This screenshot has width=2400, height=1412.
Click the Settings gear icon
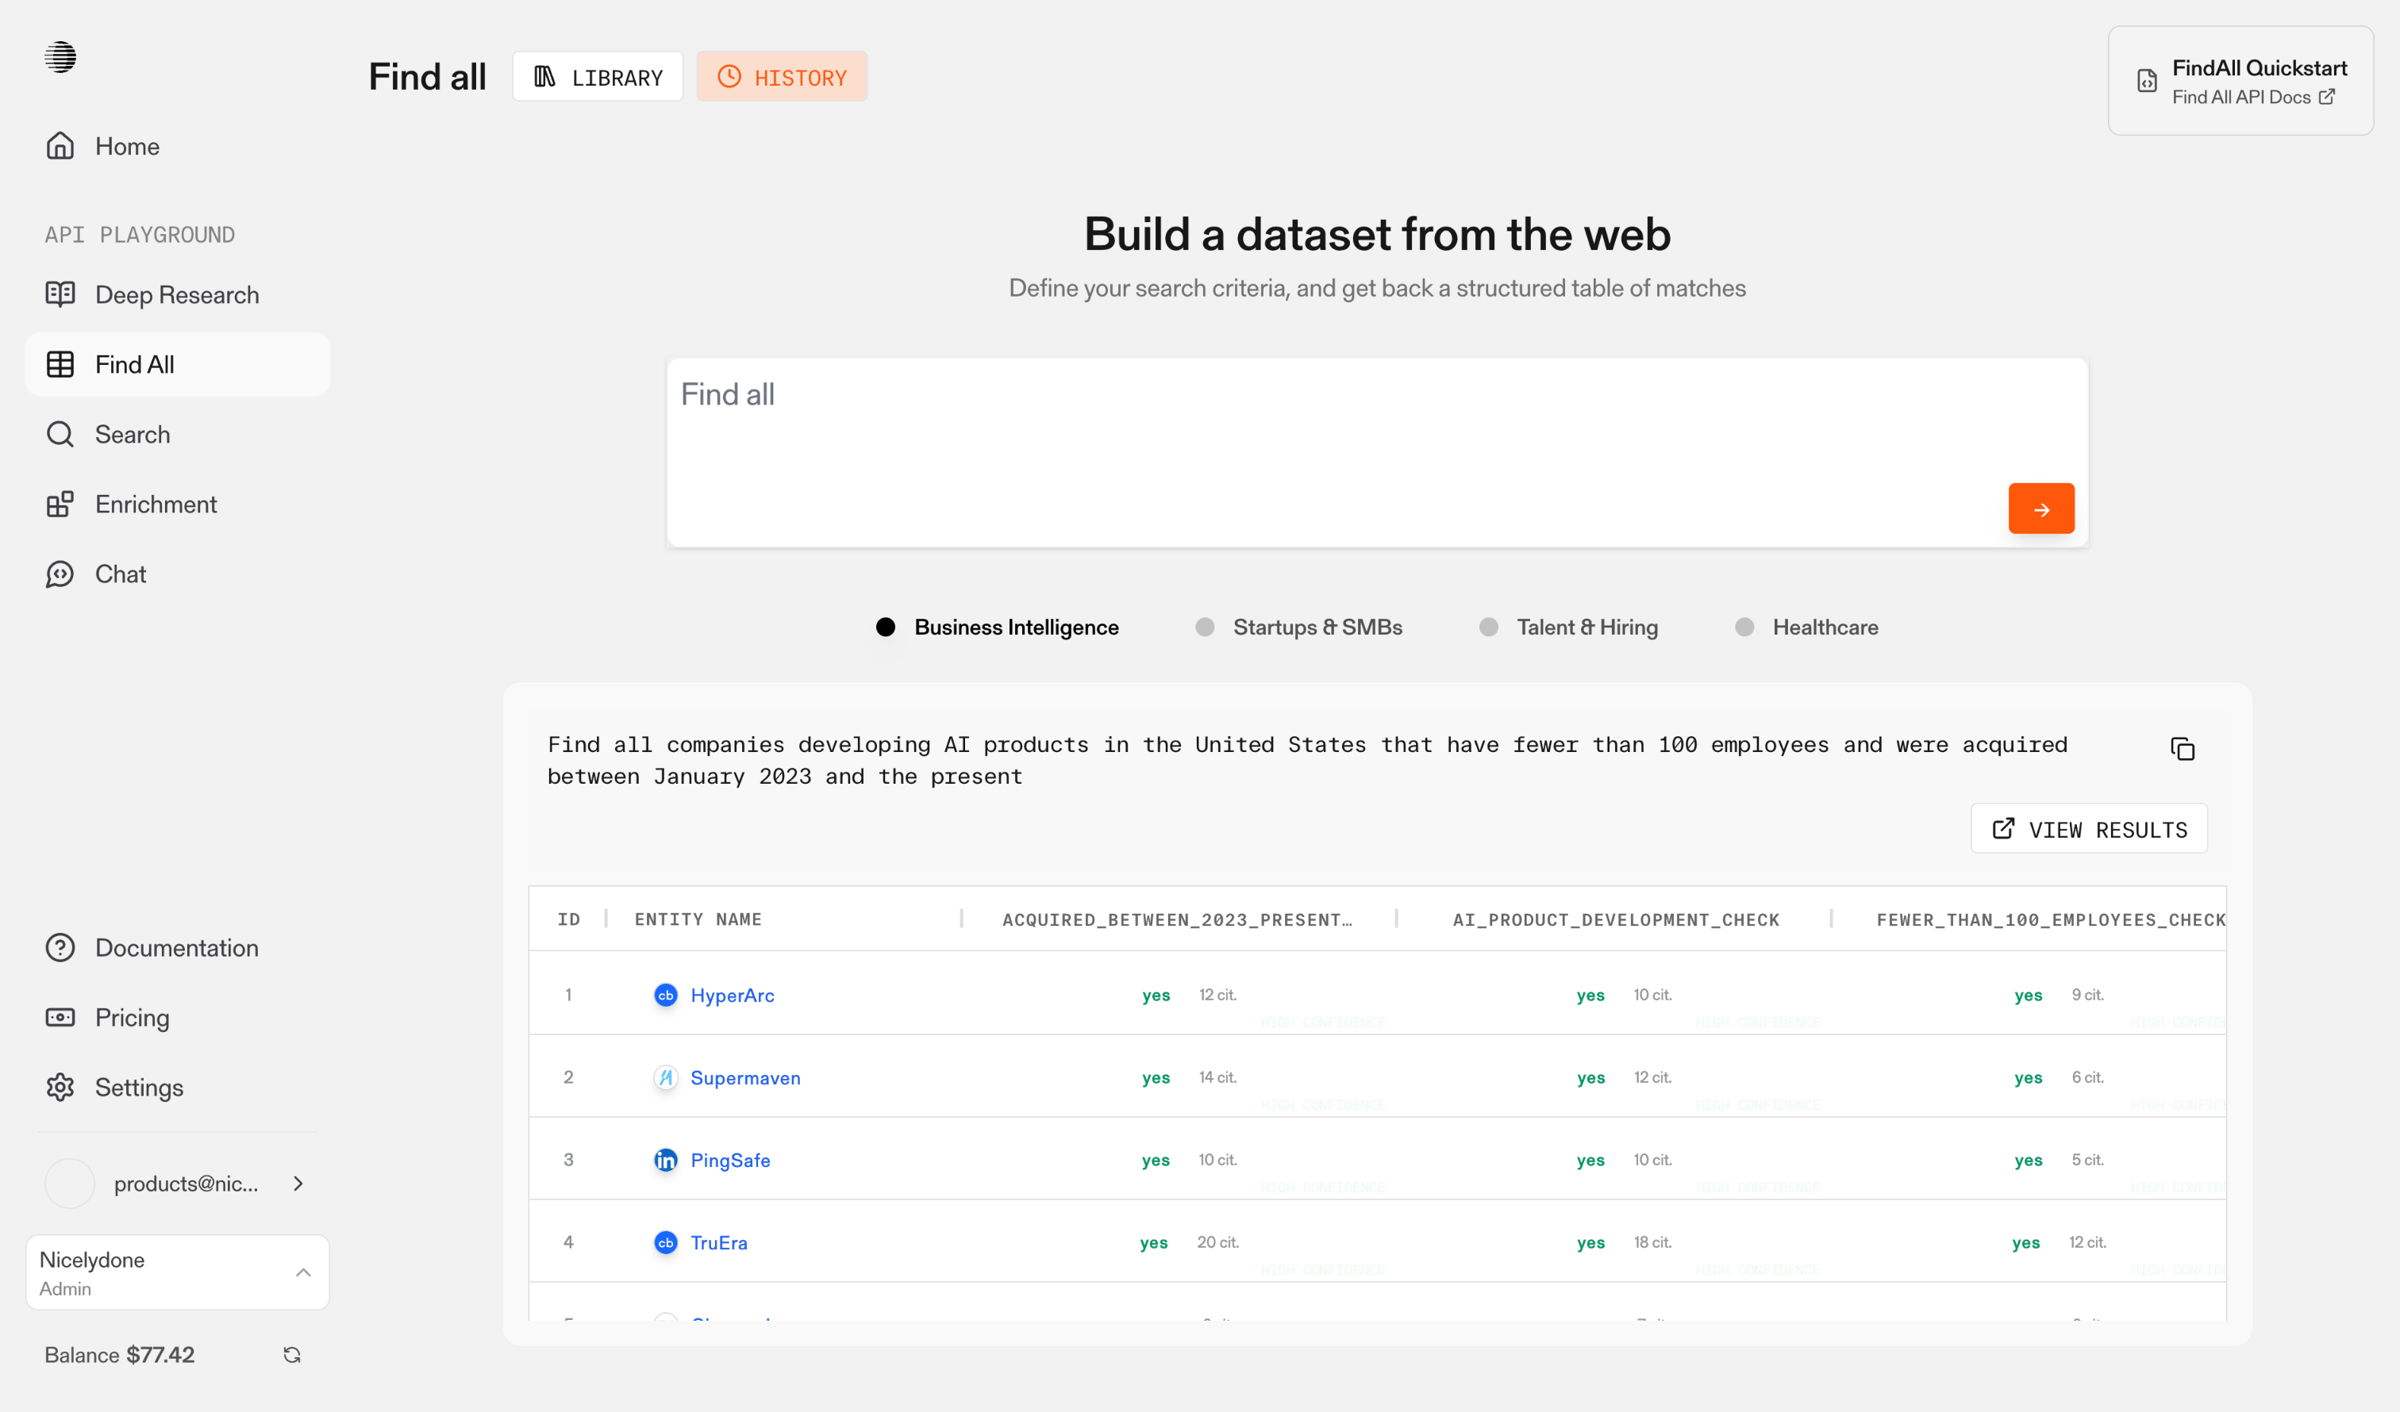pos(60,1087)
